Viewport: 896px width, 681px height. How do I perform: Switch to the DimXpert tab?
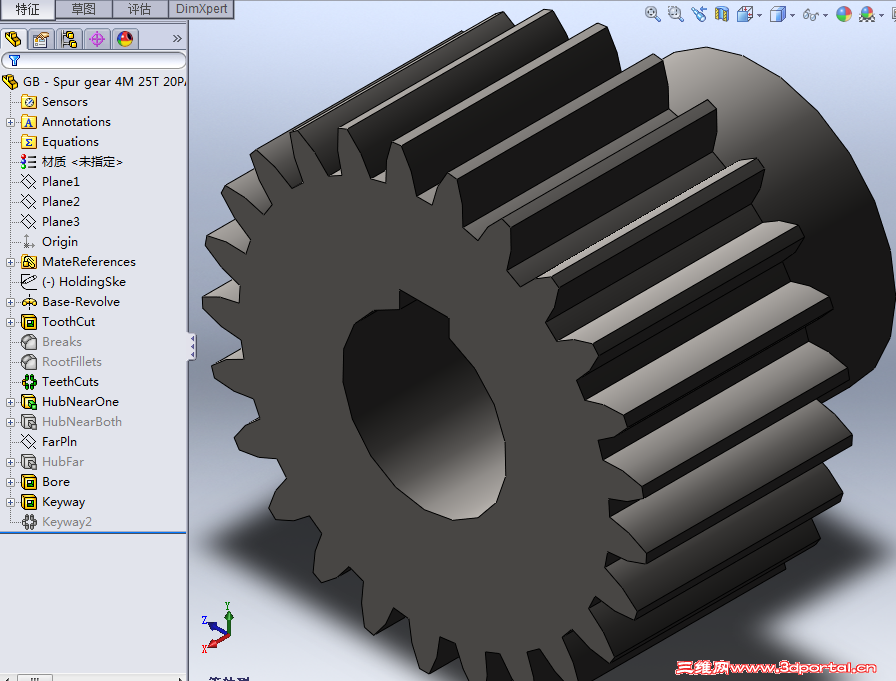click(x=201, y=9)
